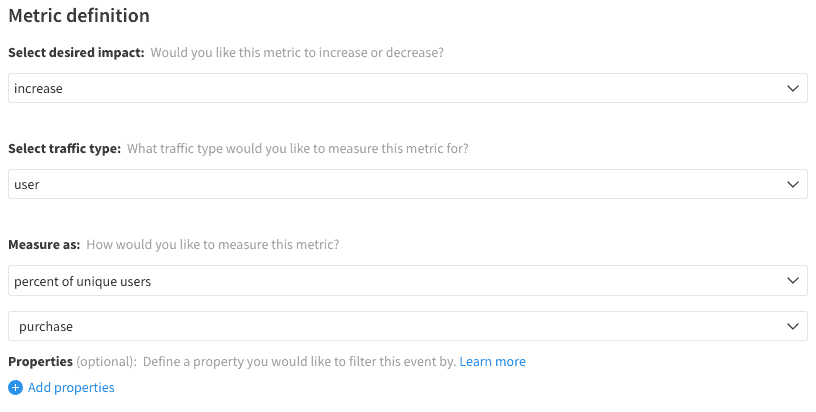
Task: Click the Select traffic type label
Action: pos(64,148)
